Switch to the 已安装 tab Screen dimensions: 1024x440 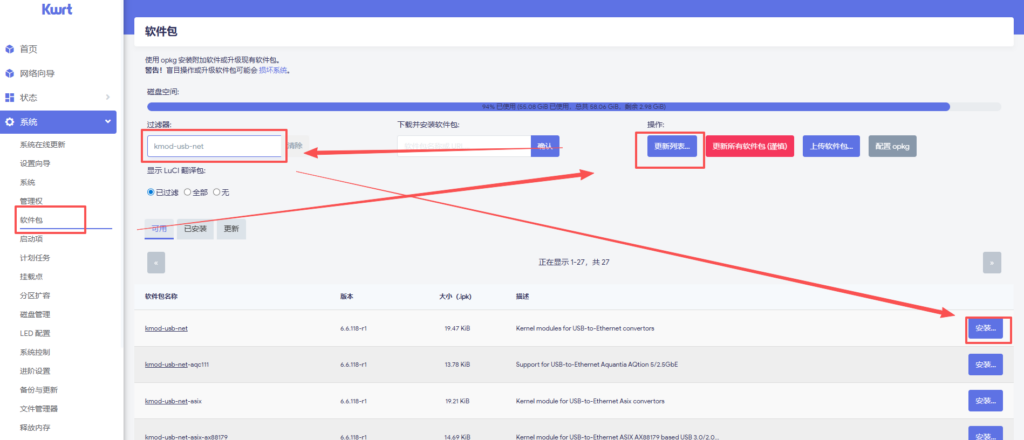[195, 229]
